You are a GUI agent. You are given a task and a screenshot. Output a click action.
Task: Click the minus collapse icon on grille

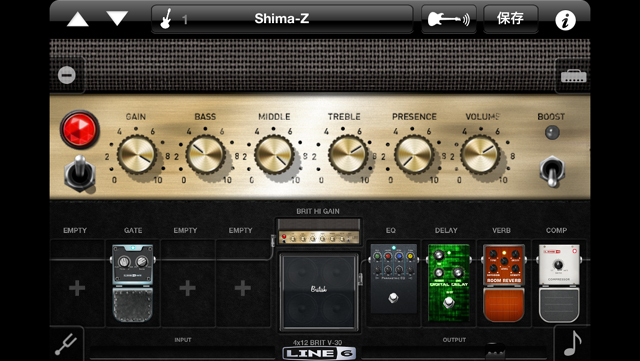67,75
